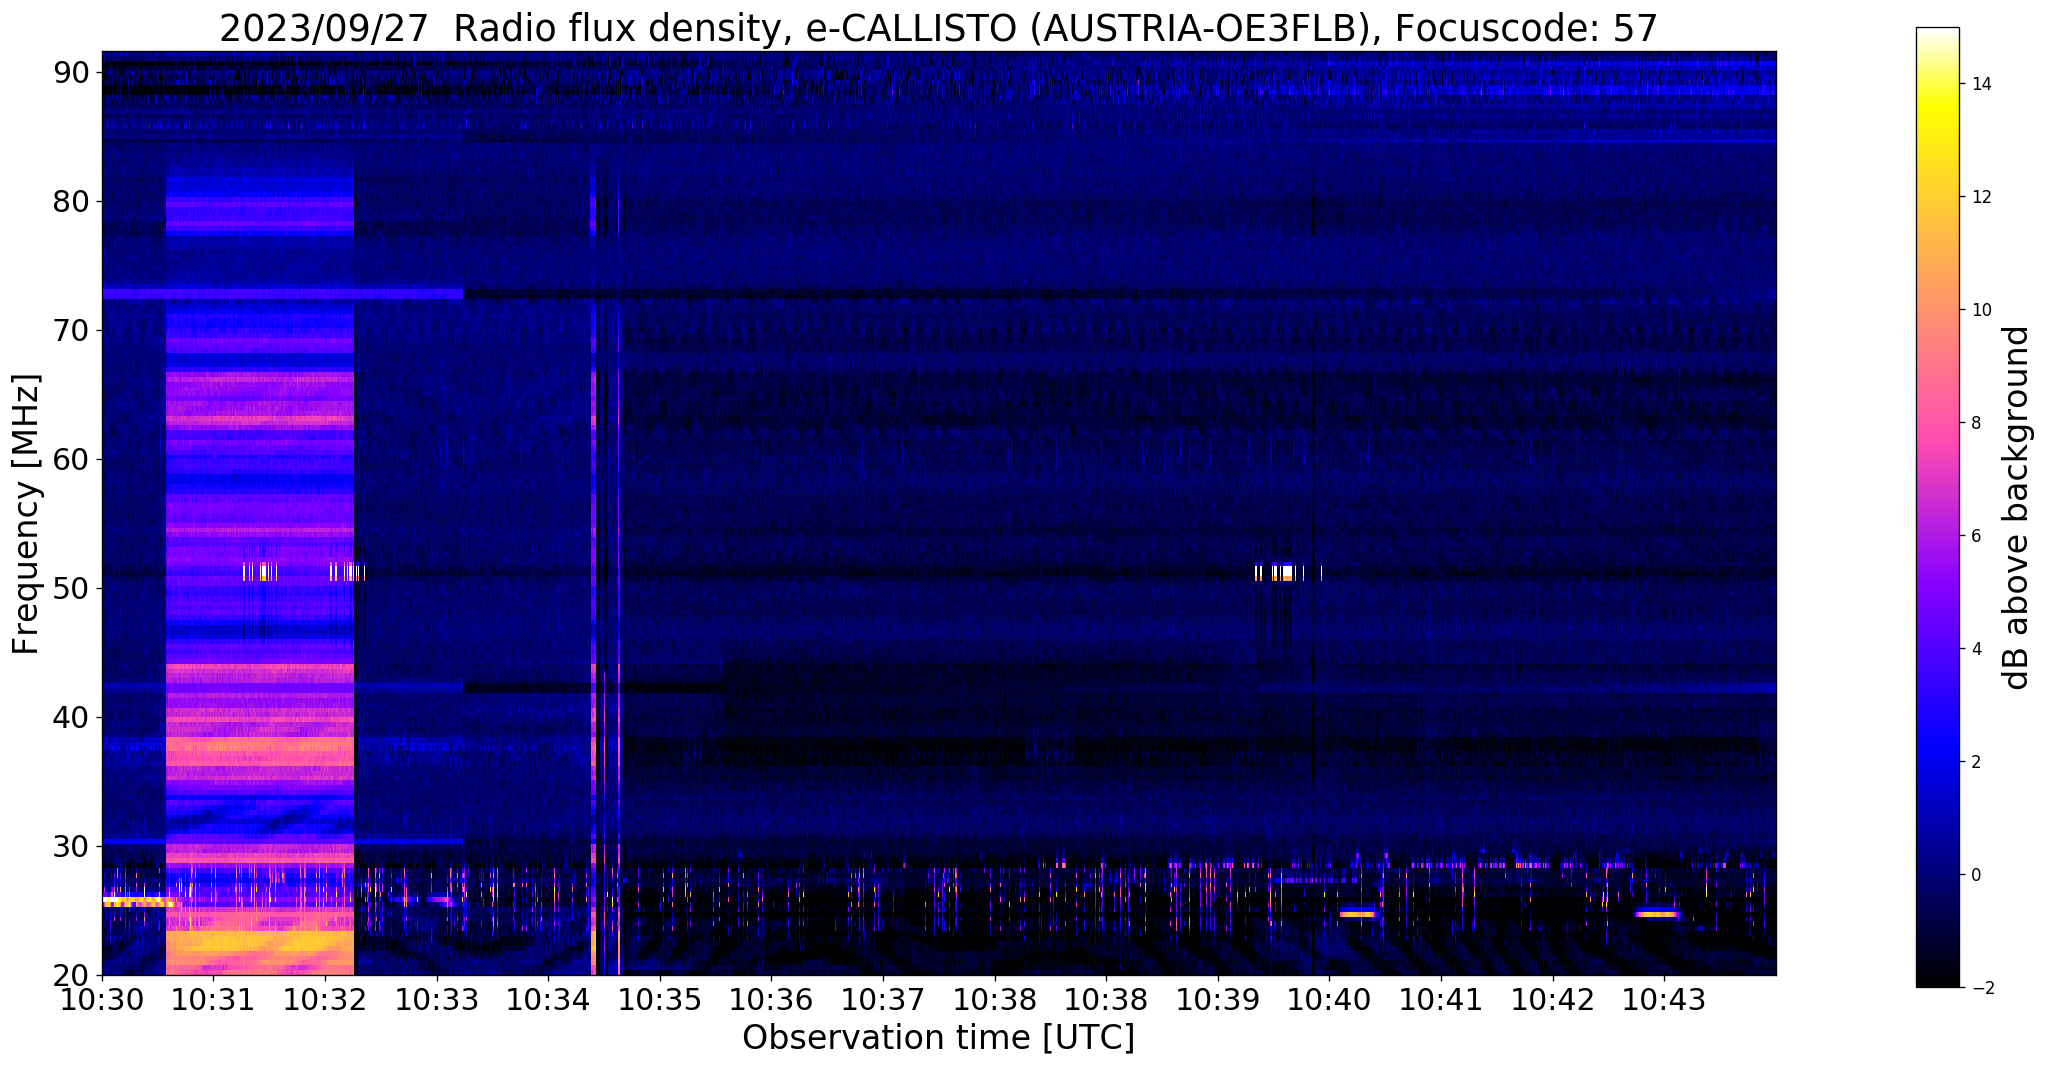Click the 10:39 time tick label
Screen dimensions: 2047x1067
click(x=1218, y=1001)
